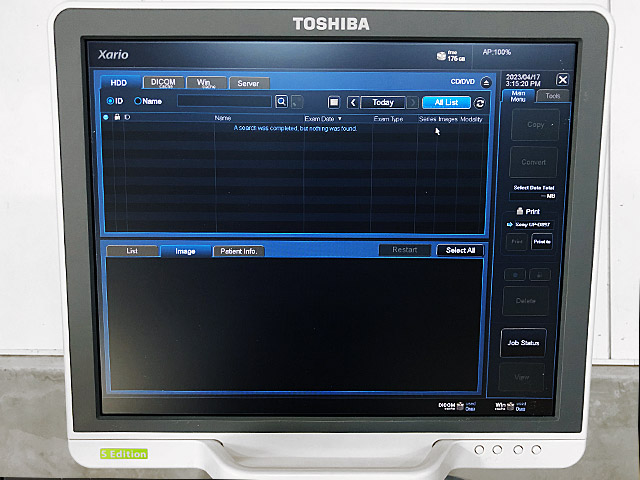Click the Copy button
640x480 pixels.
536,125
